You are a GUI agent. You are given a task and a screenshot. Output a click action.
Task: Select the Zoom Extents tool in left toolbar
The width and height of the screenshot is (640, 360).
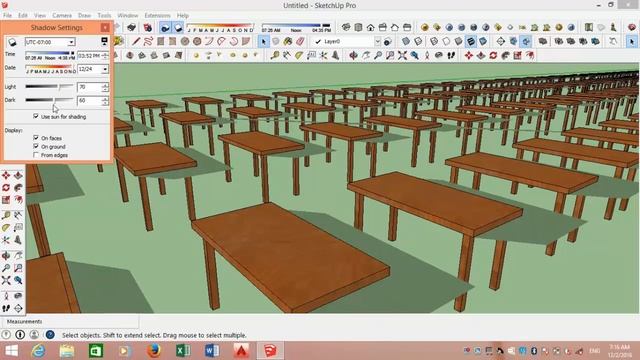6,280
